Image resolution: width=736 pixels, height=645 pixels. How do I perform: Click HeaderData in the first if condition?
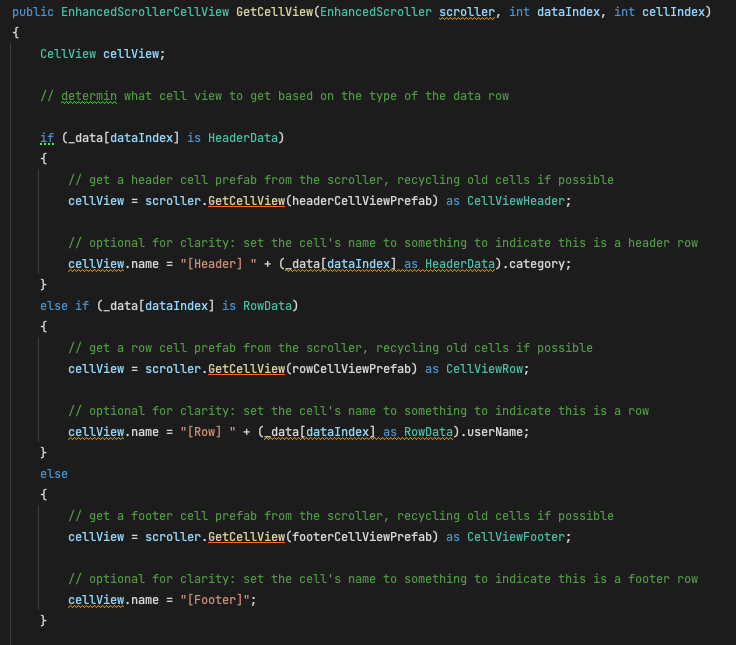tap(243, 138)
